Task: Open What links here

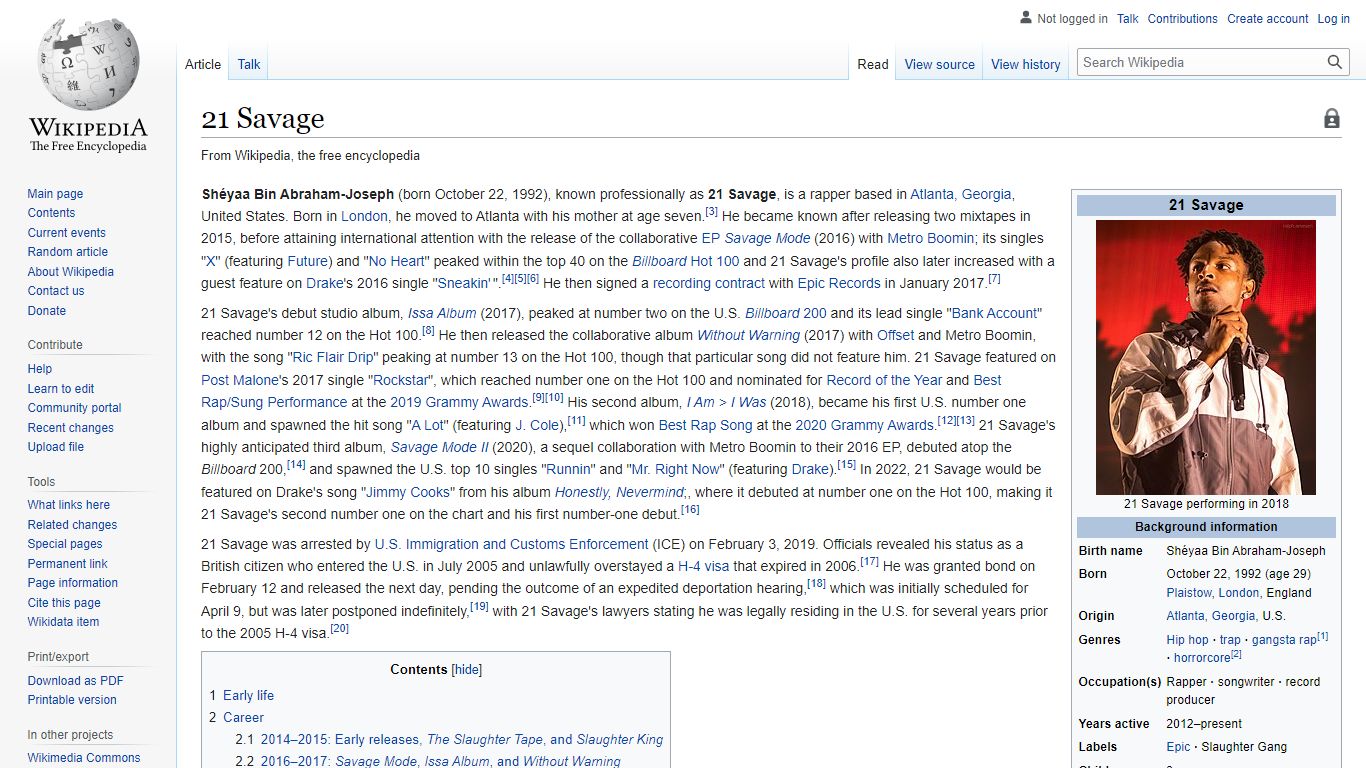Action: click(x=68, y=505)
